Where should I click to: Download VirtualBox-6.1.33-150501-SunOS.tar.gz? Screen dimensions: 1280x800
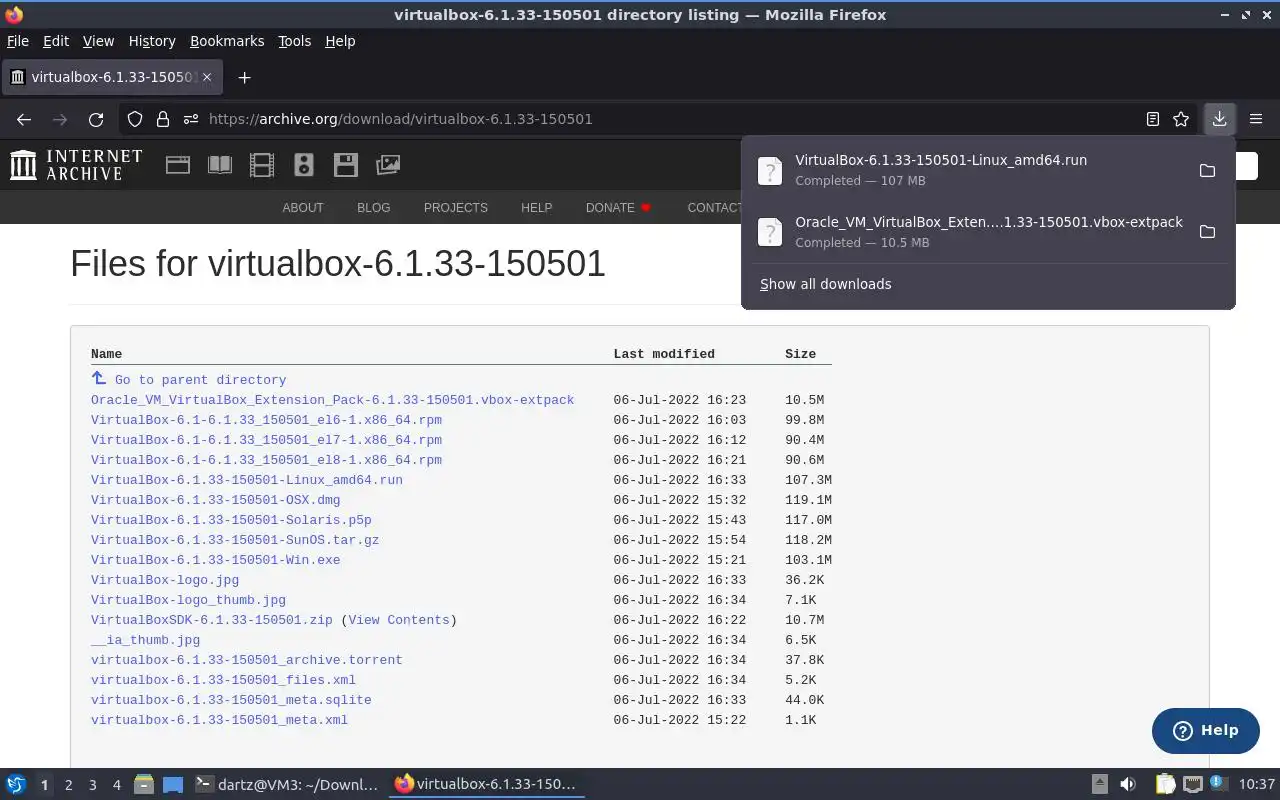(x=235, y=540)
